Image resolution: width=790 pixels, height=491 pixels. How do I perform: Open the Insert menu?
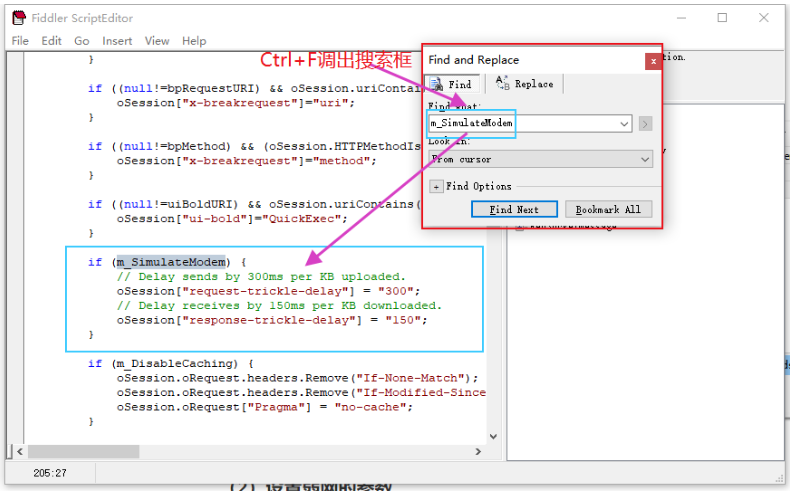point(117,41)
